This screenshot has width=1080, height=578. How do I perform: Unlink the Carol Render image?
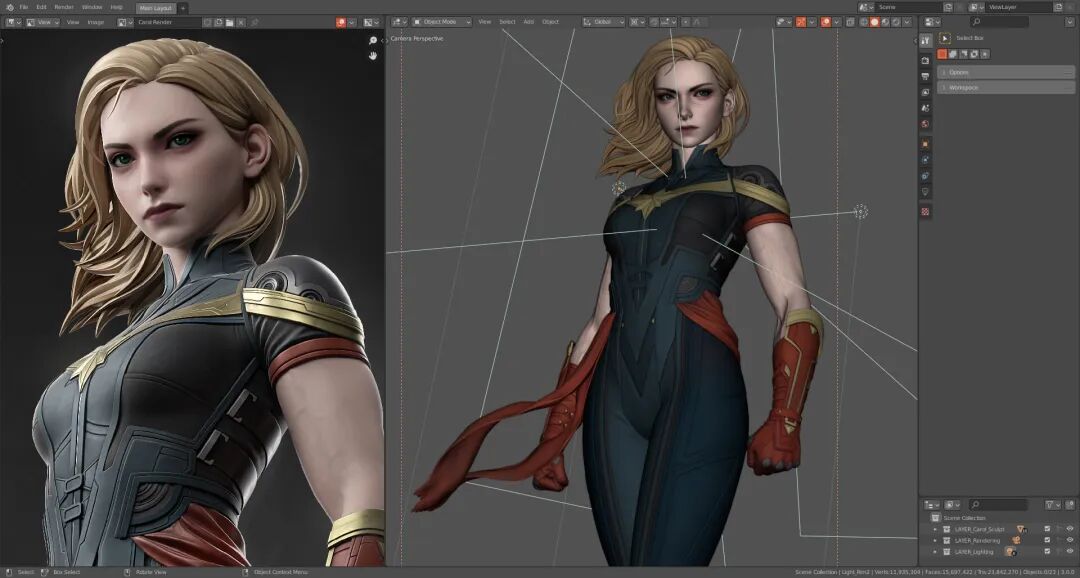coord(240,22)
